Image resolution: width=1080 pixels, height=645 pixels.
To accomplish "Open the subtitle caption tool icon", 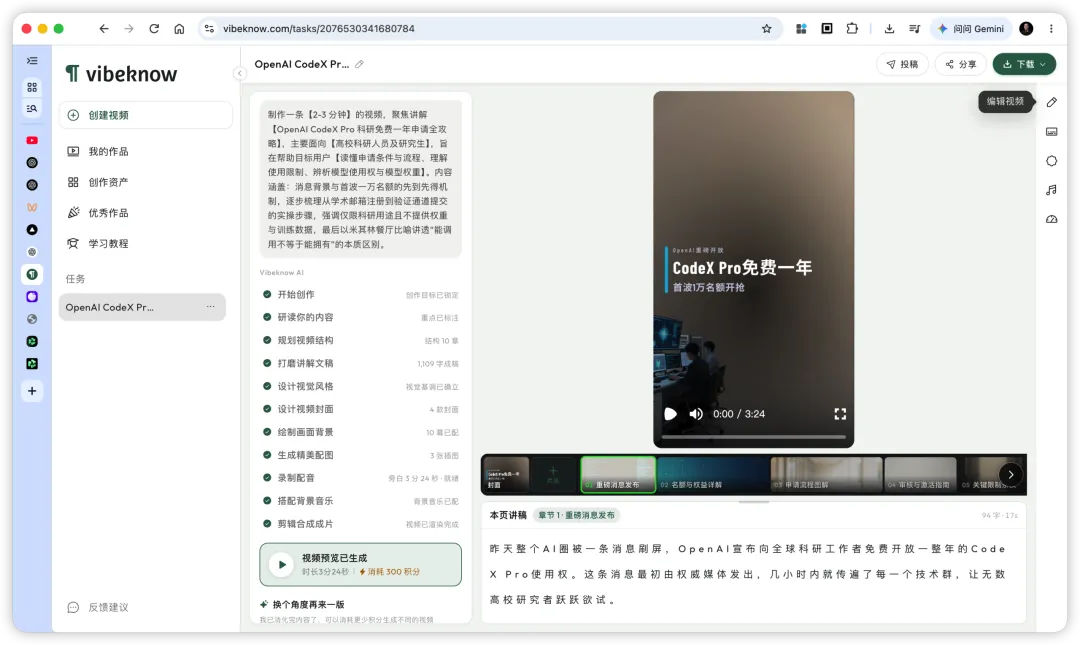I will (x=1051, y=132).
